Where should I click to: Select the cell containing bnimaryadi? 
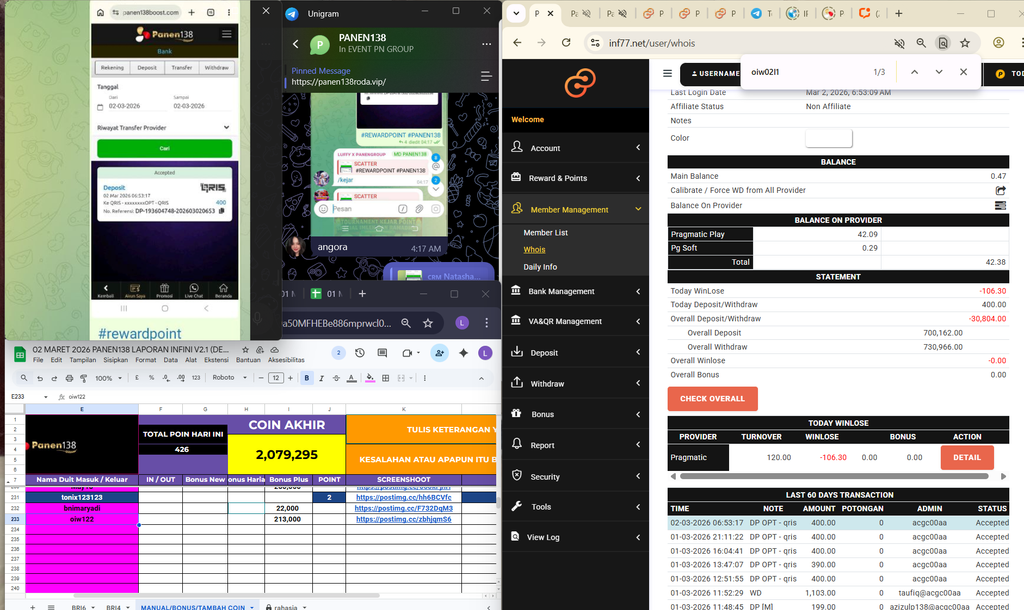coord(82,508)
